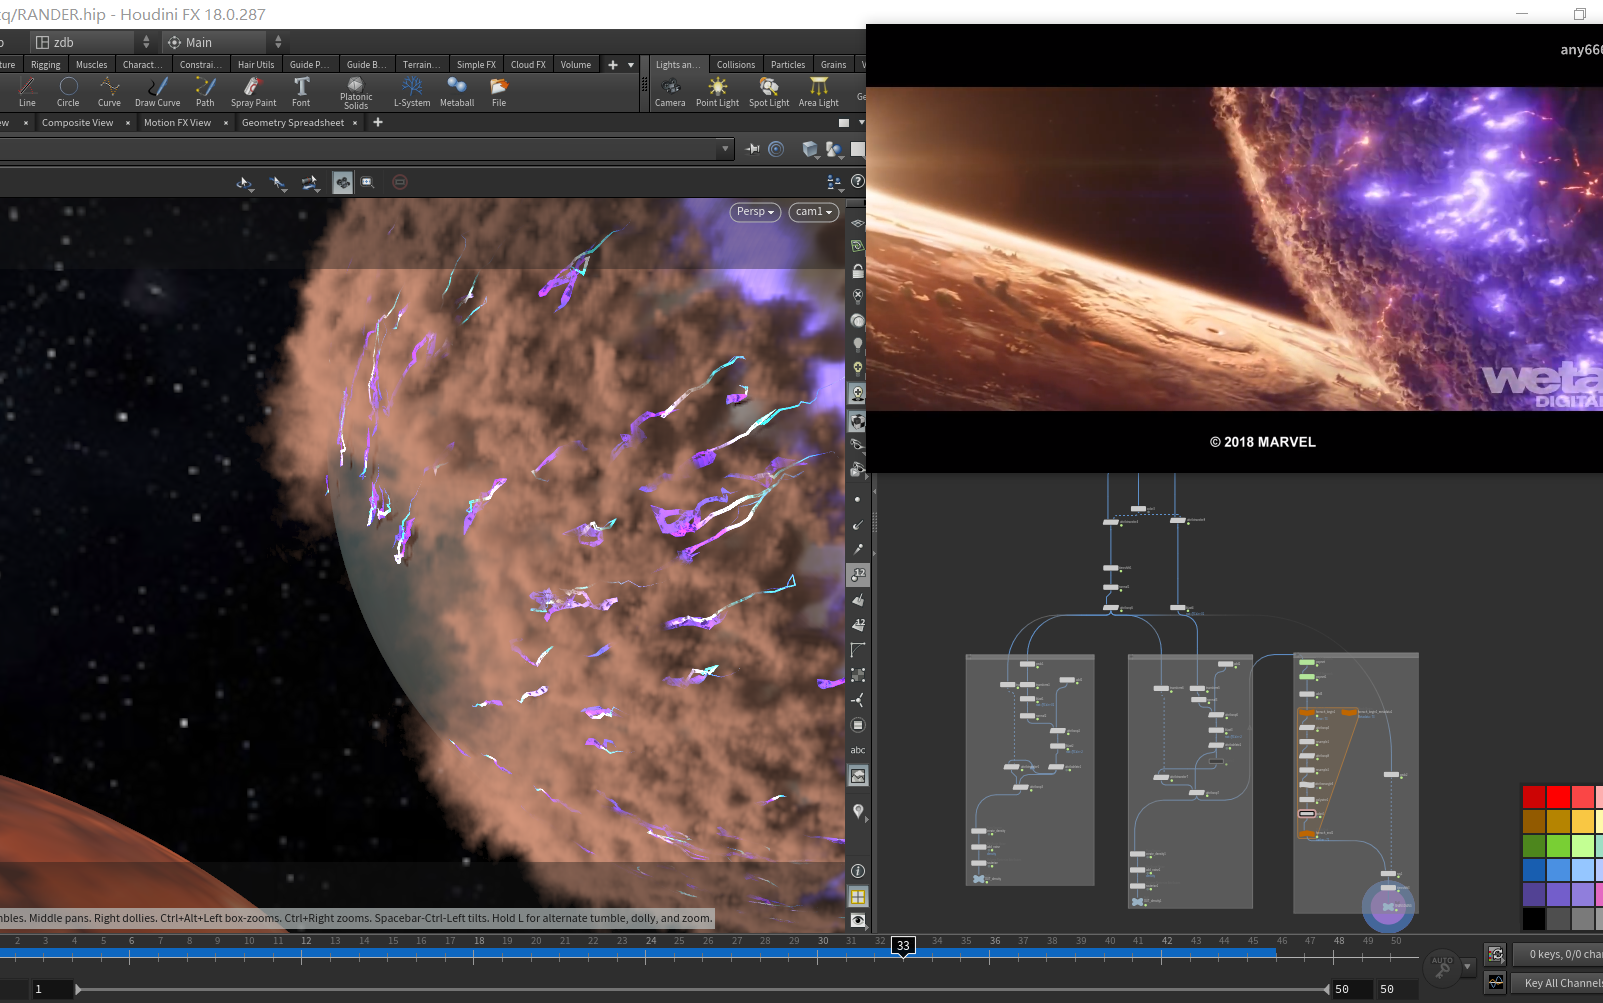The image size is (1603, 1003).
Task: Add a new shelf tab
Action: coord(613,65)
